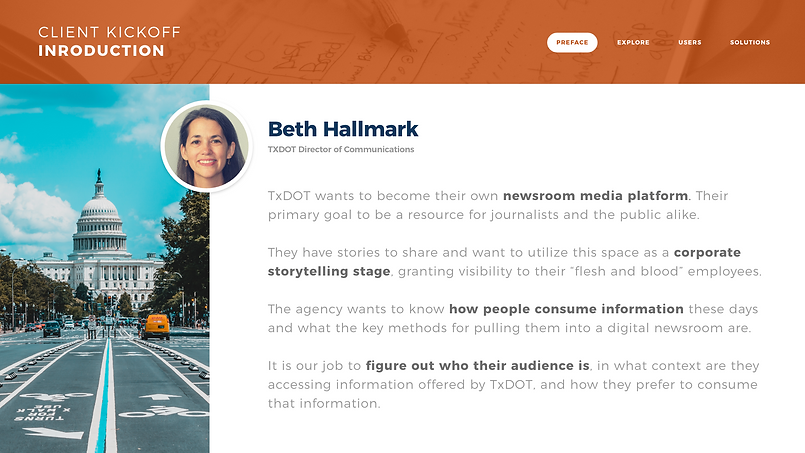Click bold phrase 'newsroom media platform'

click(x=596, y=196)
